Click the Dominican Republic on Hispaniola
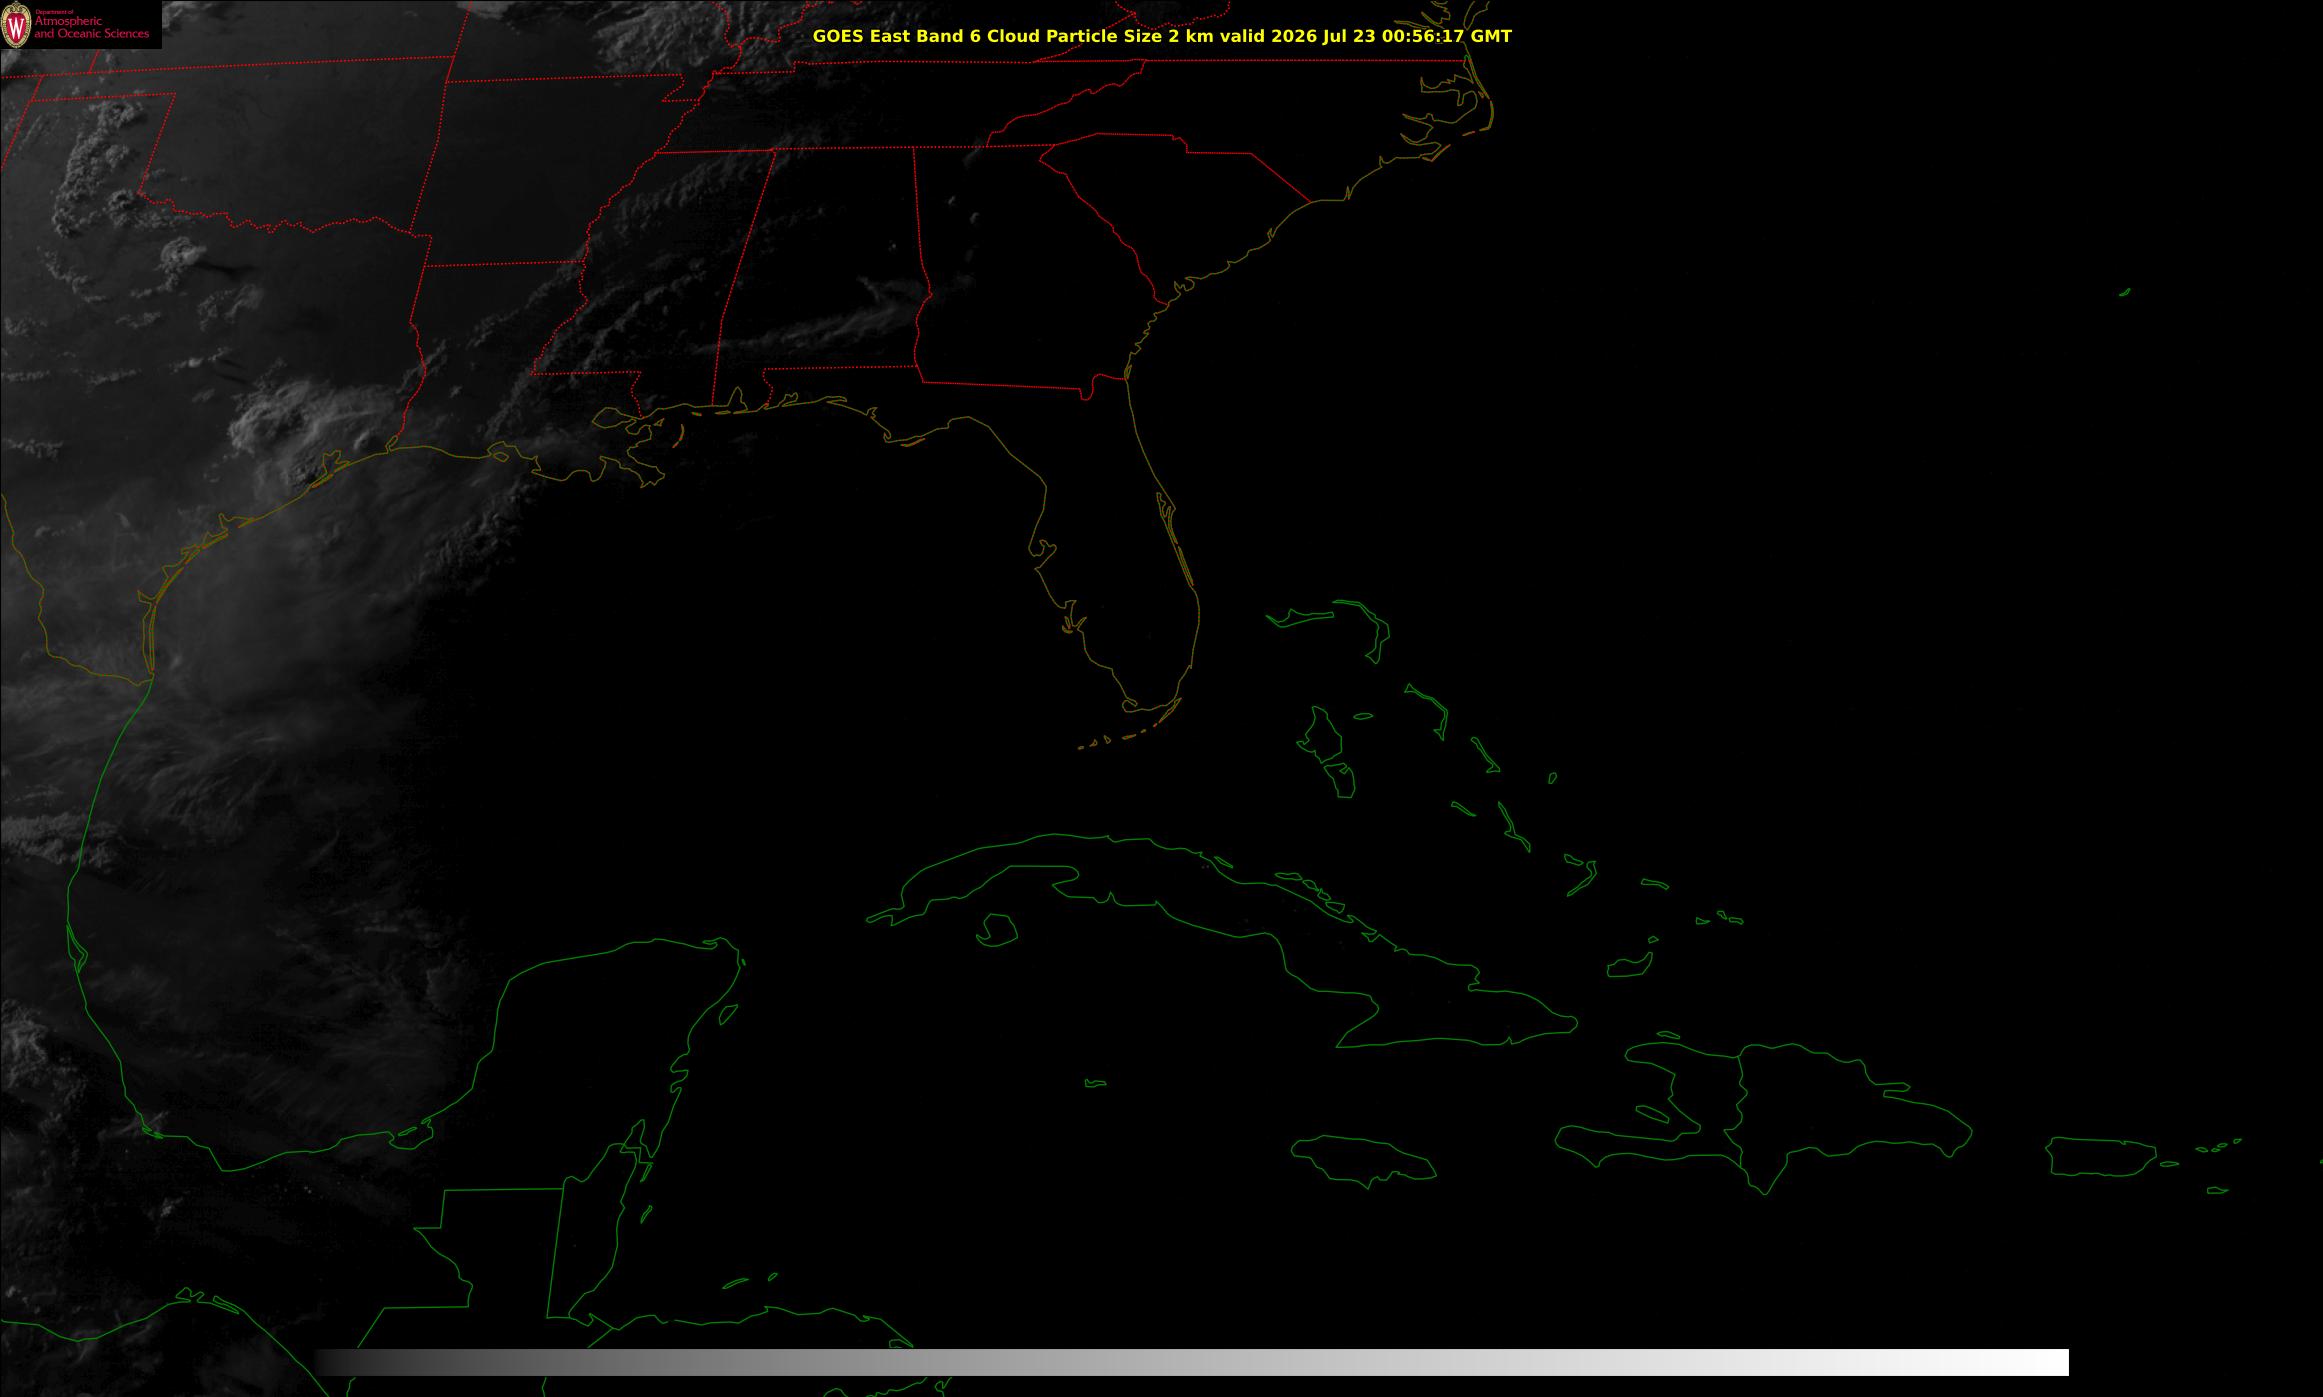This screenshot has width=2323, height=1397. 1840,1110
